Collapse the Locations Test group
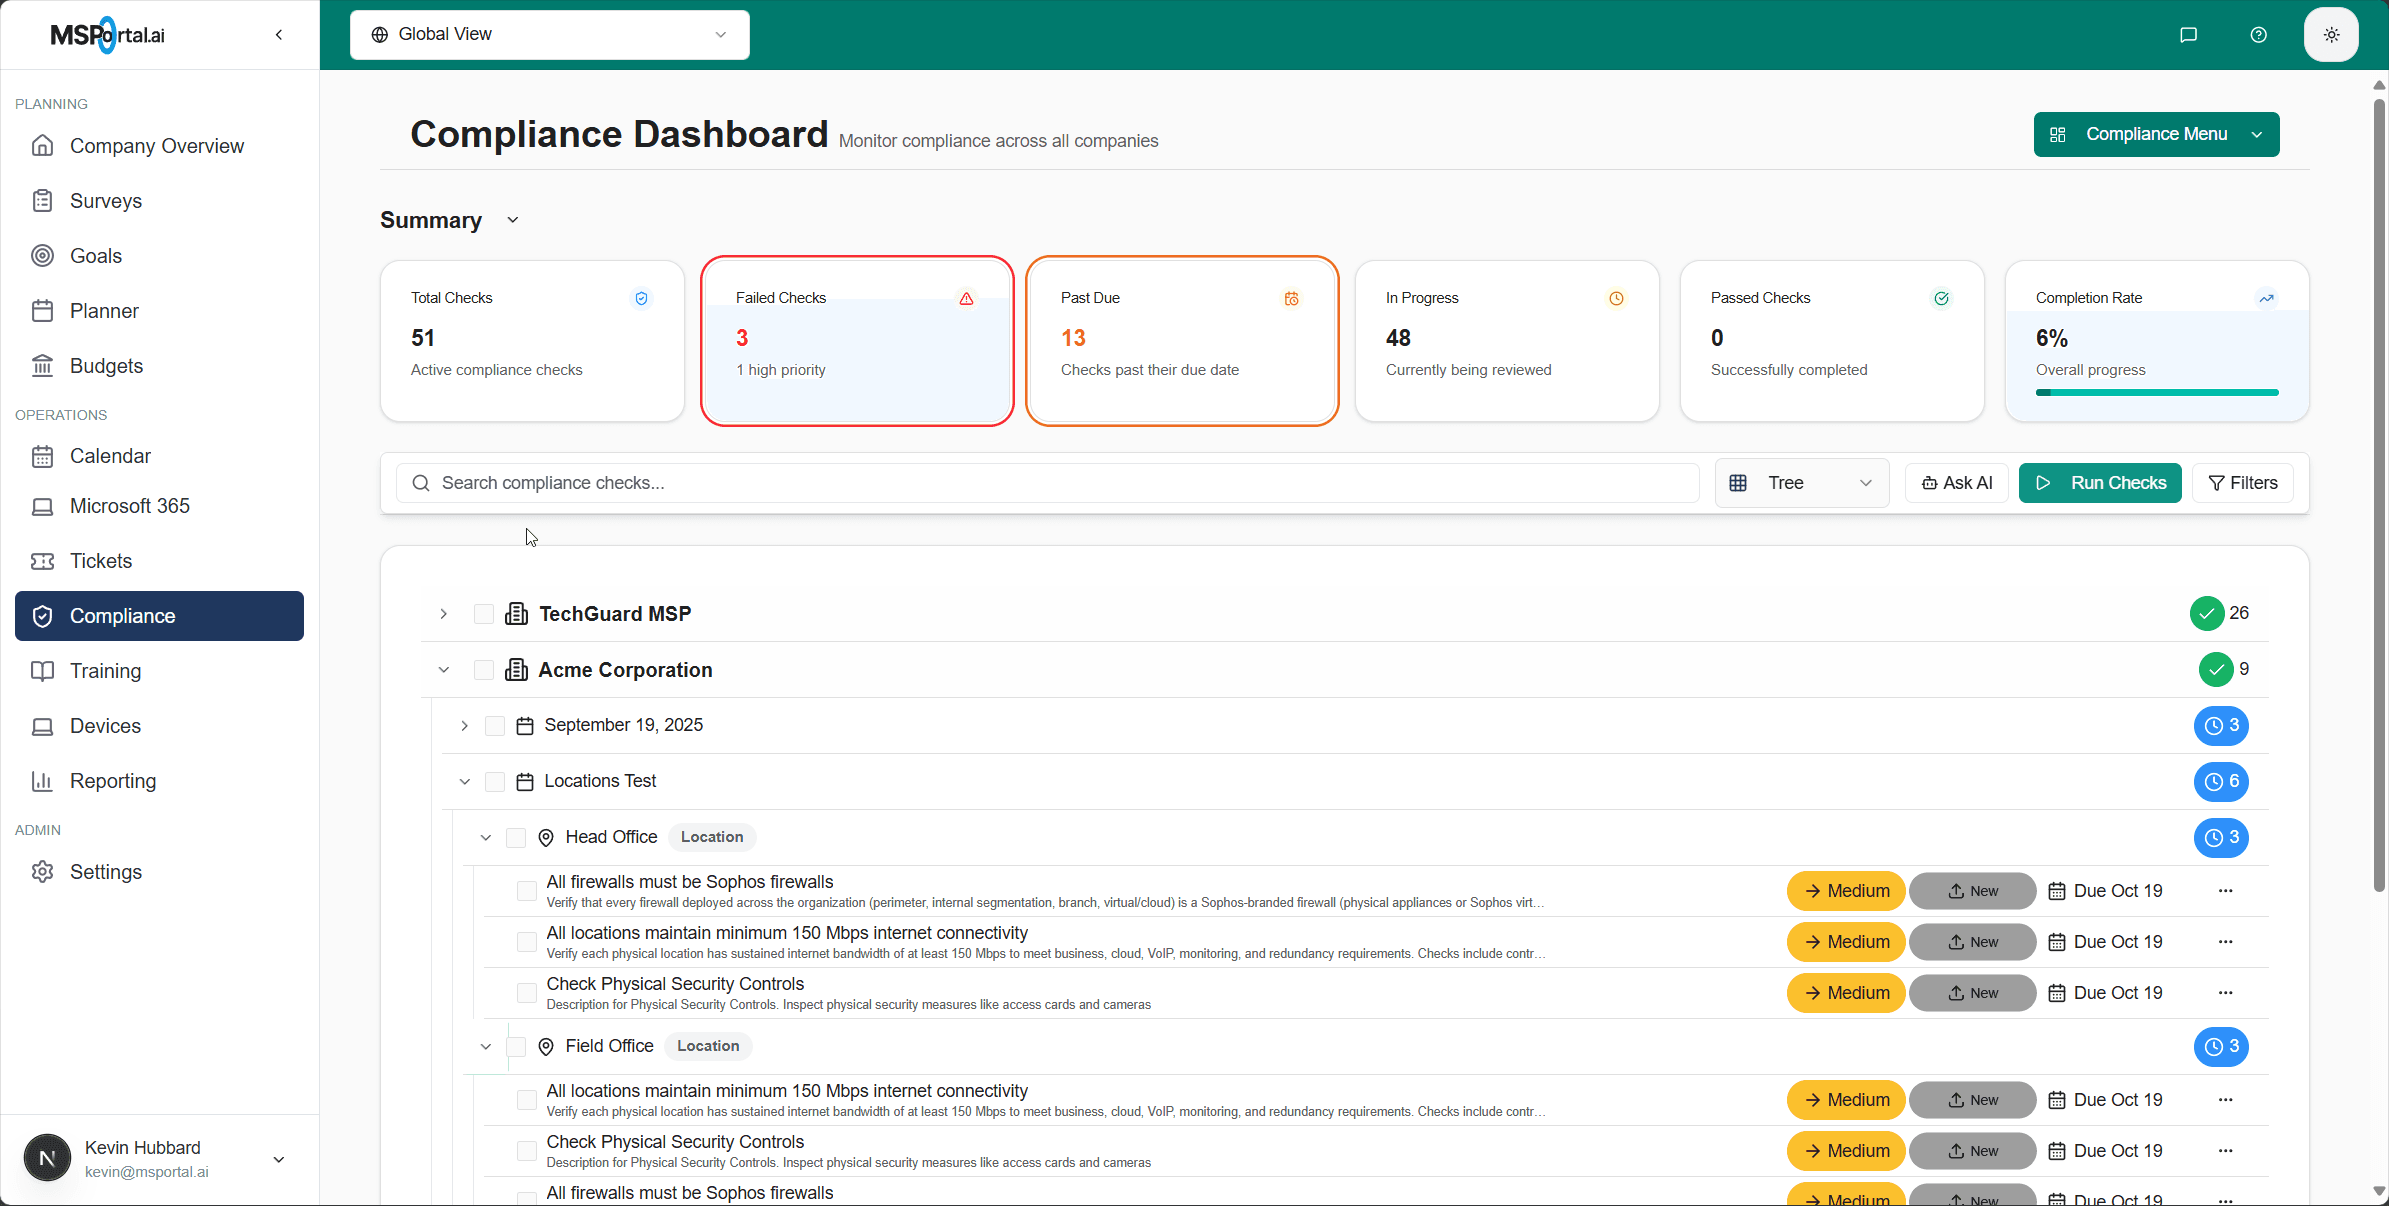 pos(464,781)
